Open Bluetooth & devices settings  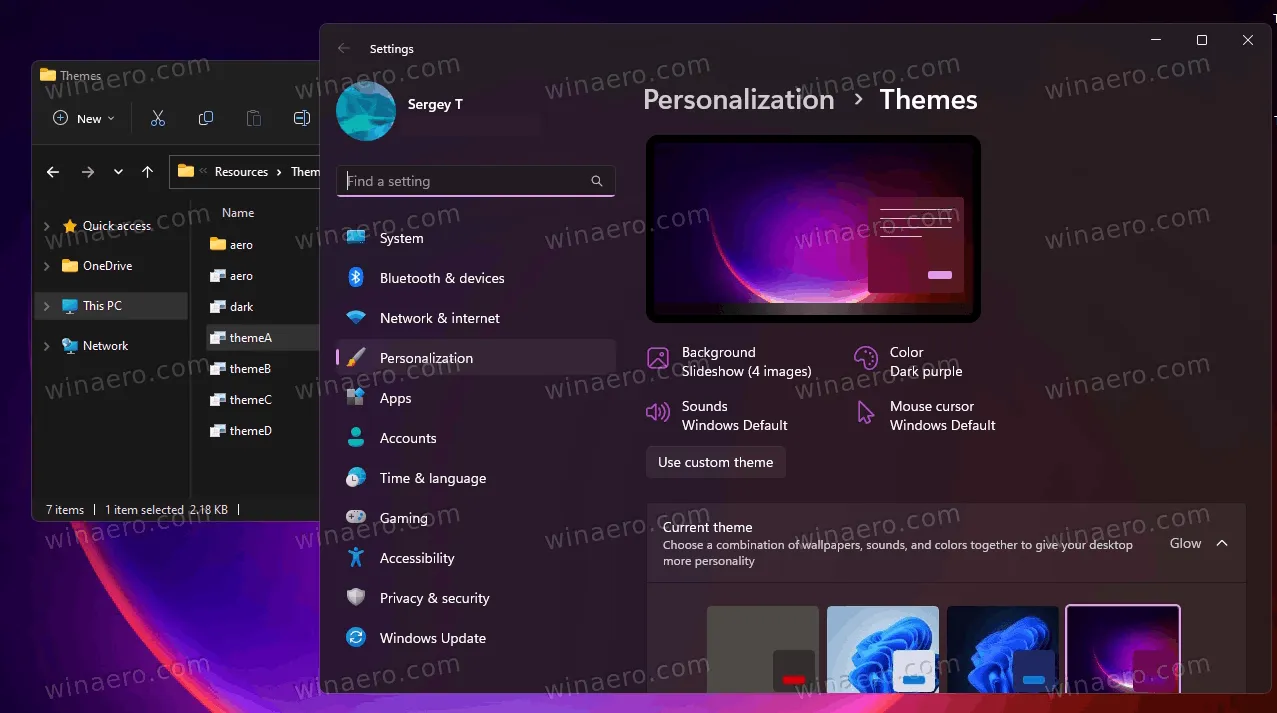click(476, 278)
